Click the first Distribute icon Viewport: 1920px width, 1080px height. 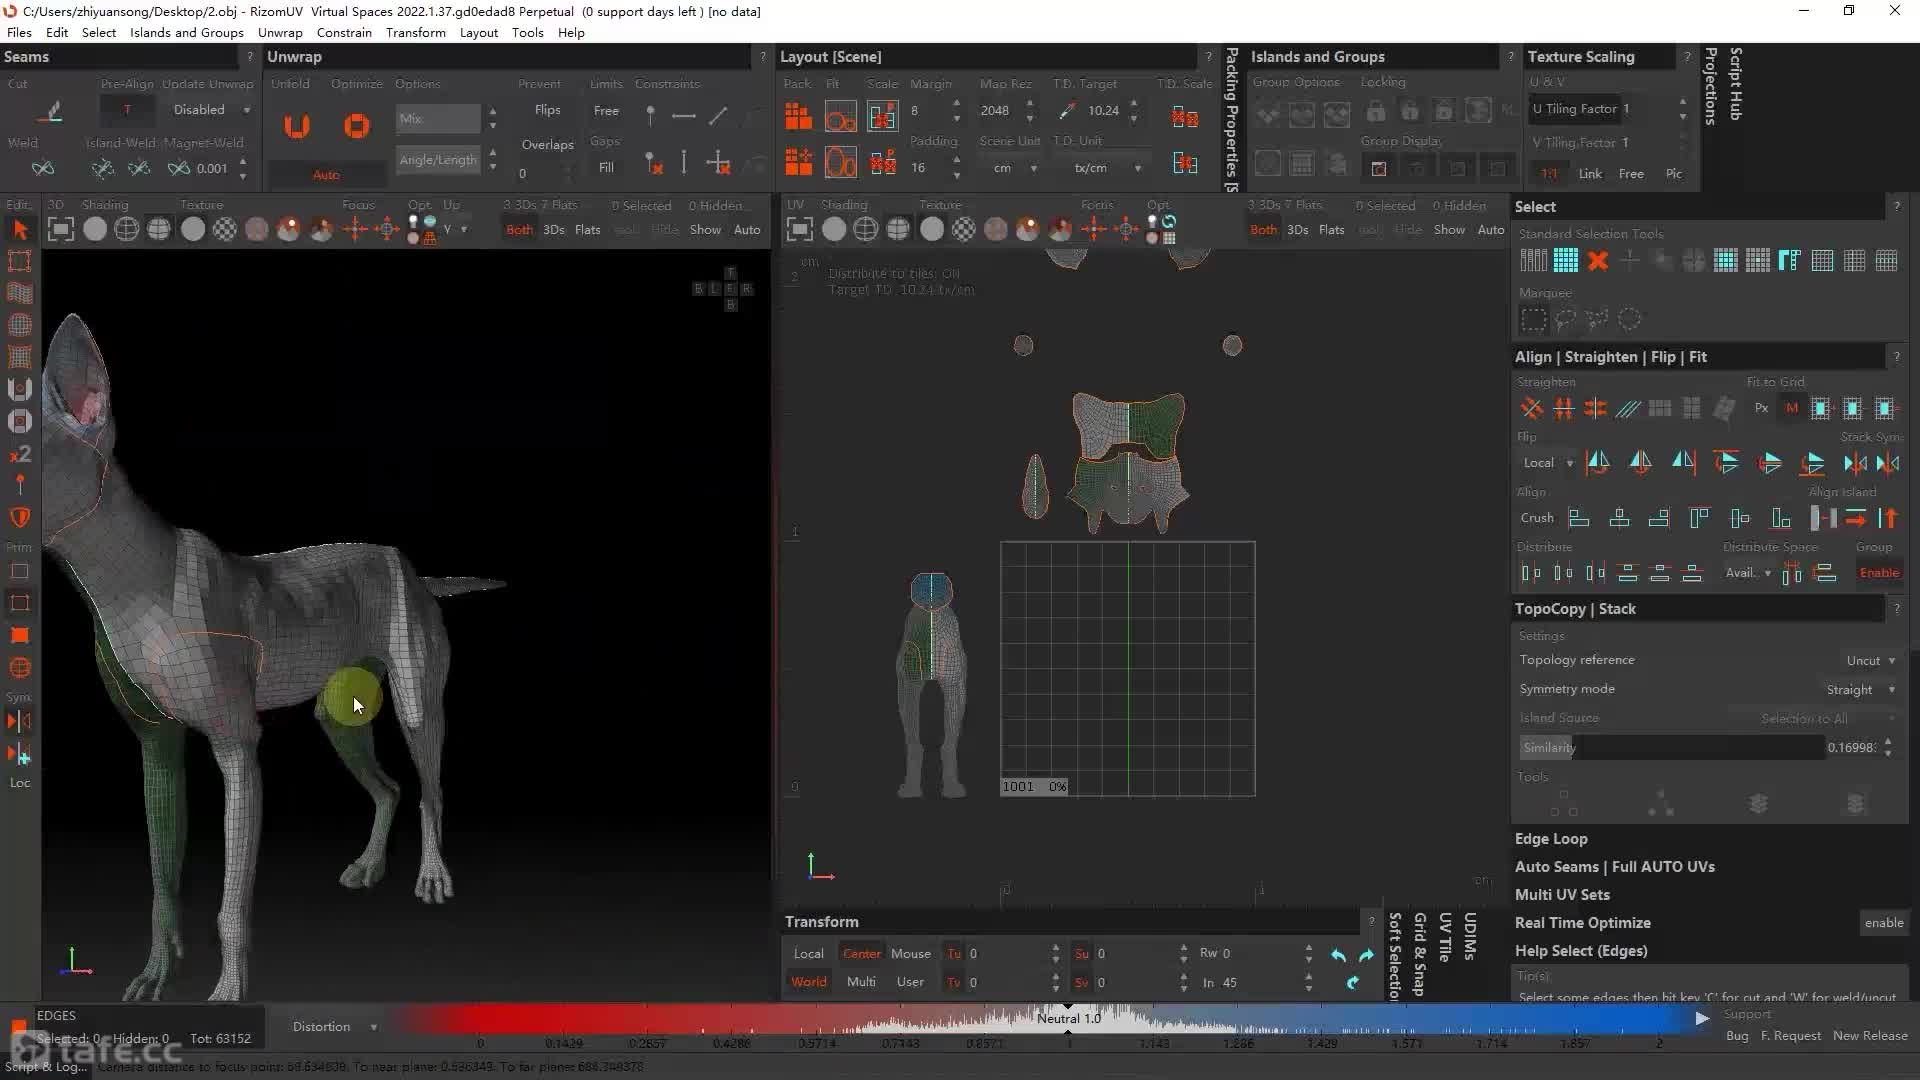tap(1531, 573)
